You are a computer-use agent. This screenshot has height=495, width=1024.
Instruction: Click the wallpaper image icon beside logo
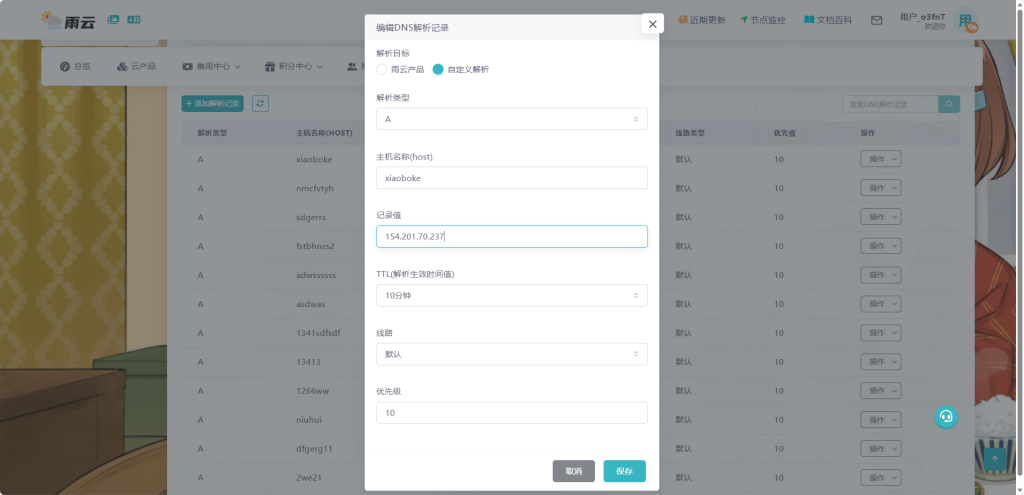[113, 19]
